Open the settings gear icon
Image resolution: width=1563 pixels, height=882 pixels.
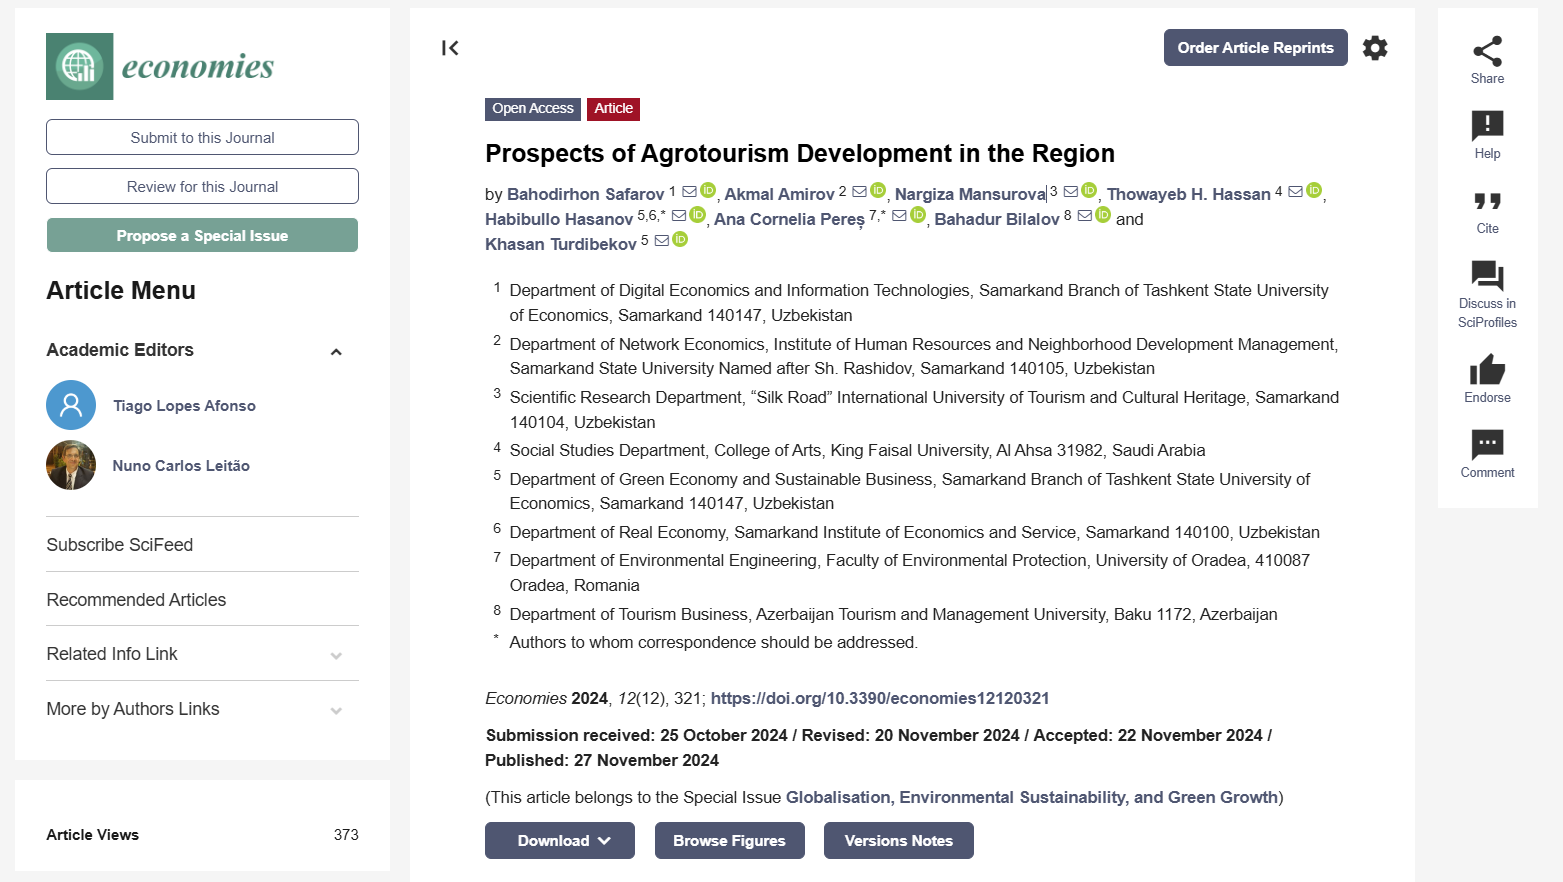(1375, 48)
